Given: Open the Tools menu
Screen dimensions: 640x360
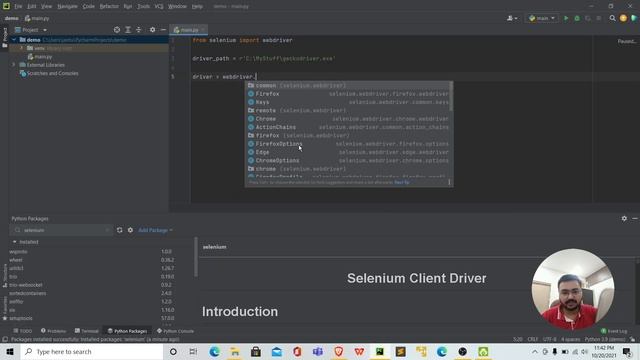Looking at the screenshot, I should [x=143, y=7].
